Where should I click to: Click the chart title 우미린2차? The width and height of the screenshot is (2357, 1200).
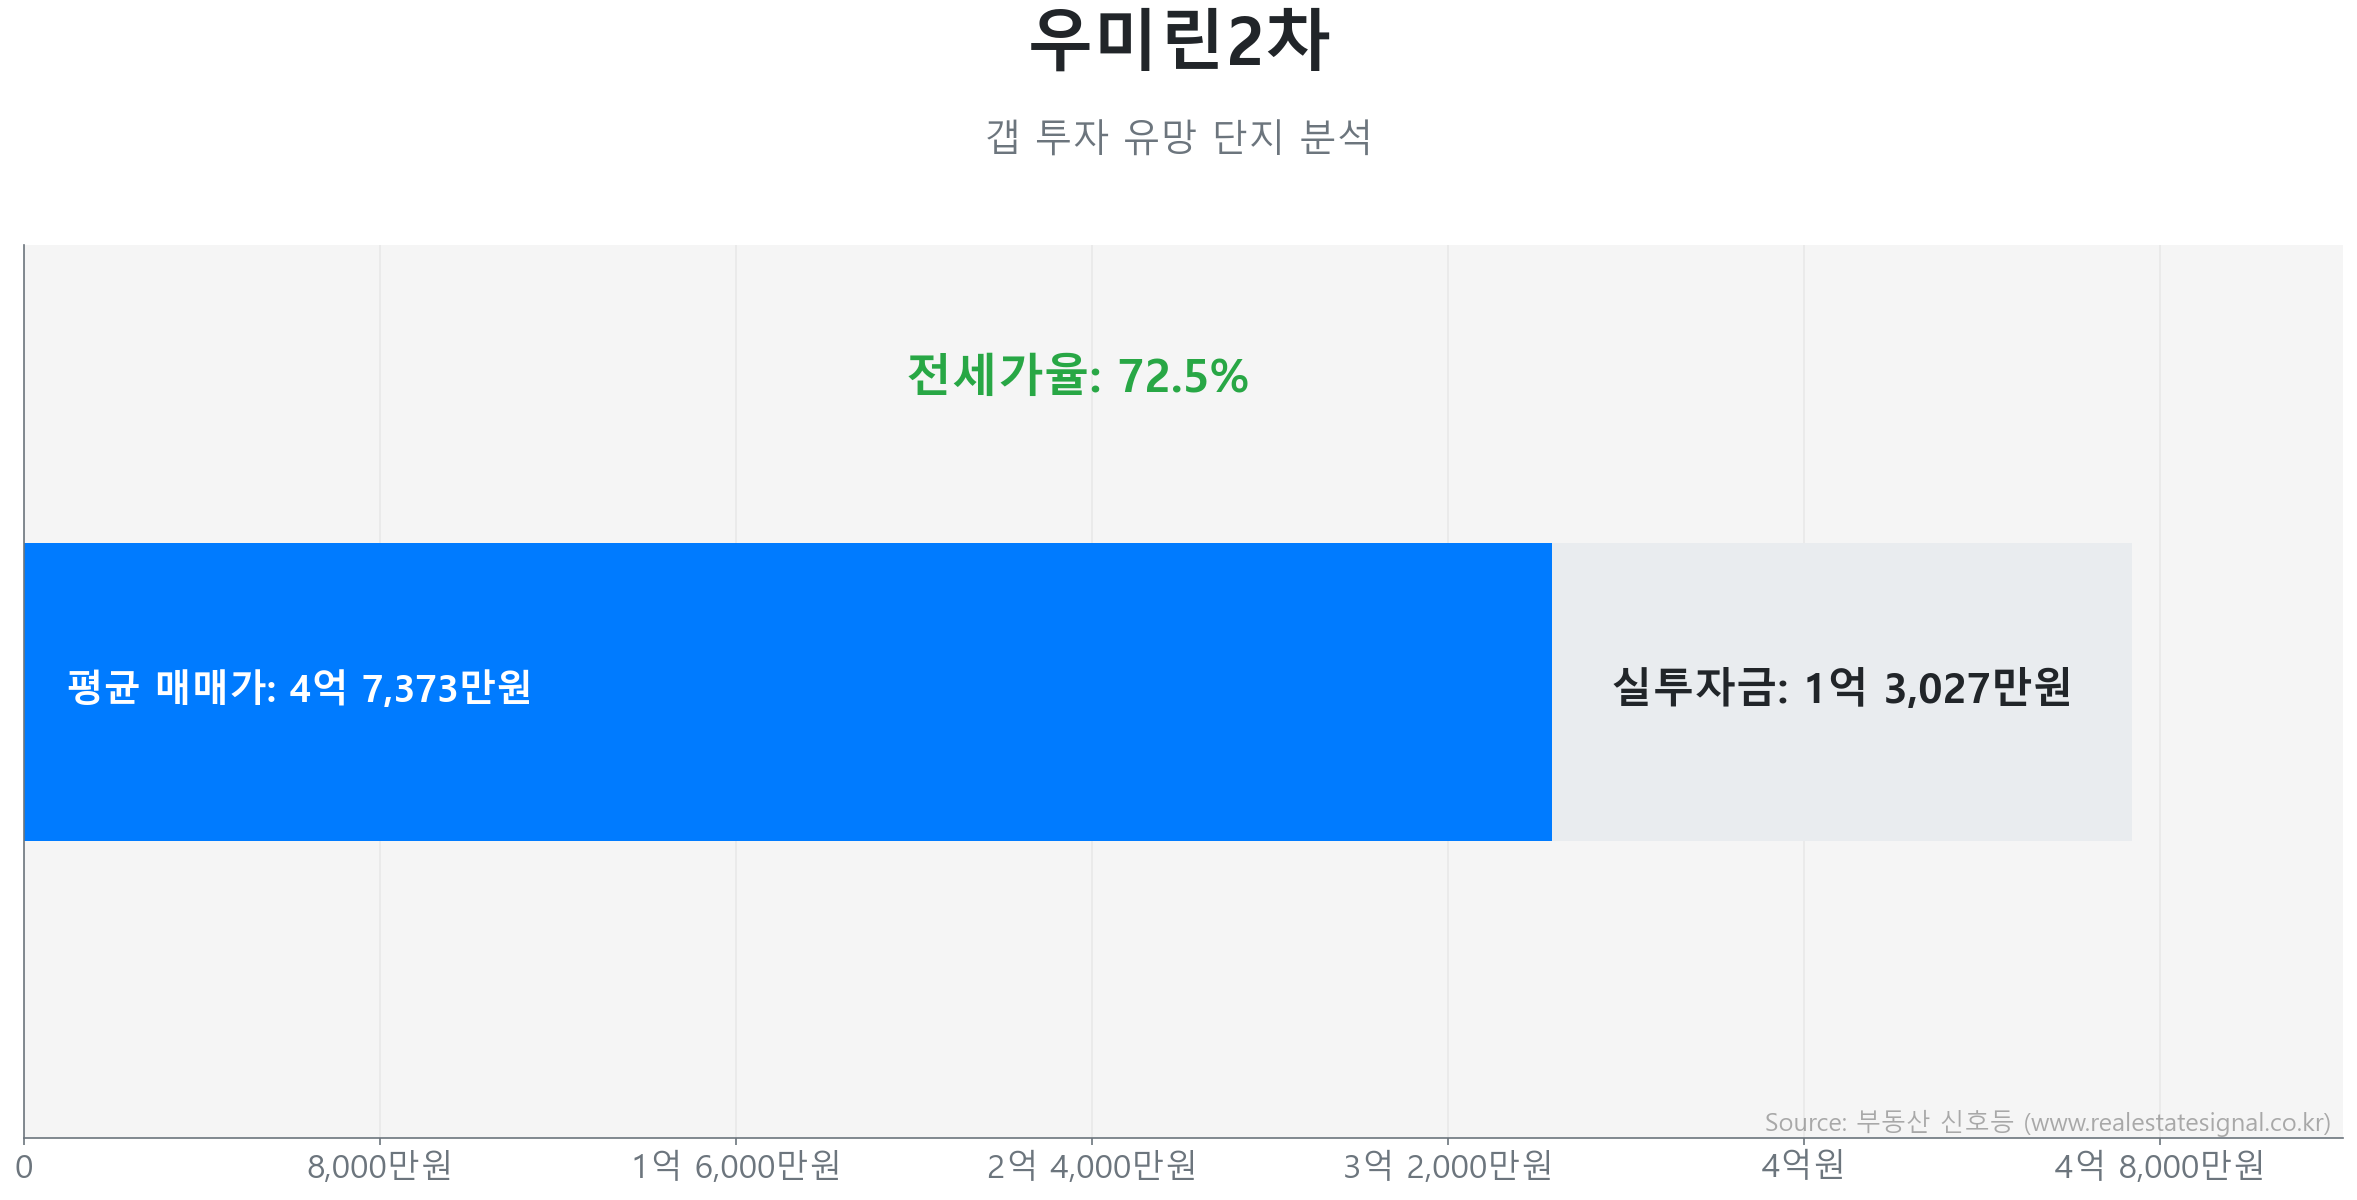tap(1178, 42)
